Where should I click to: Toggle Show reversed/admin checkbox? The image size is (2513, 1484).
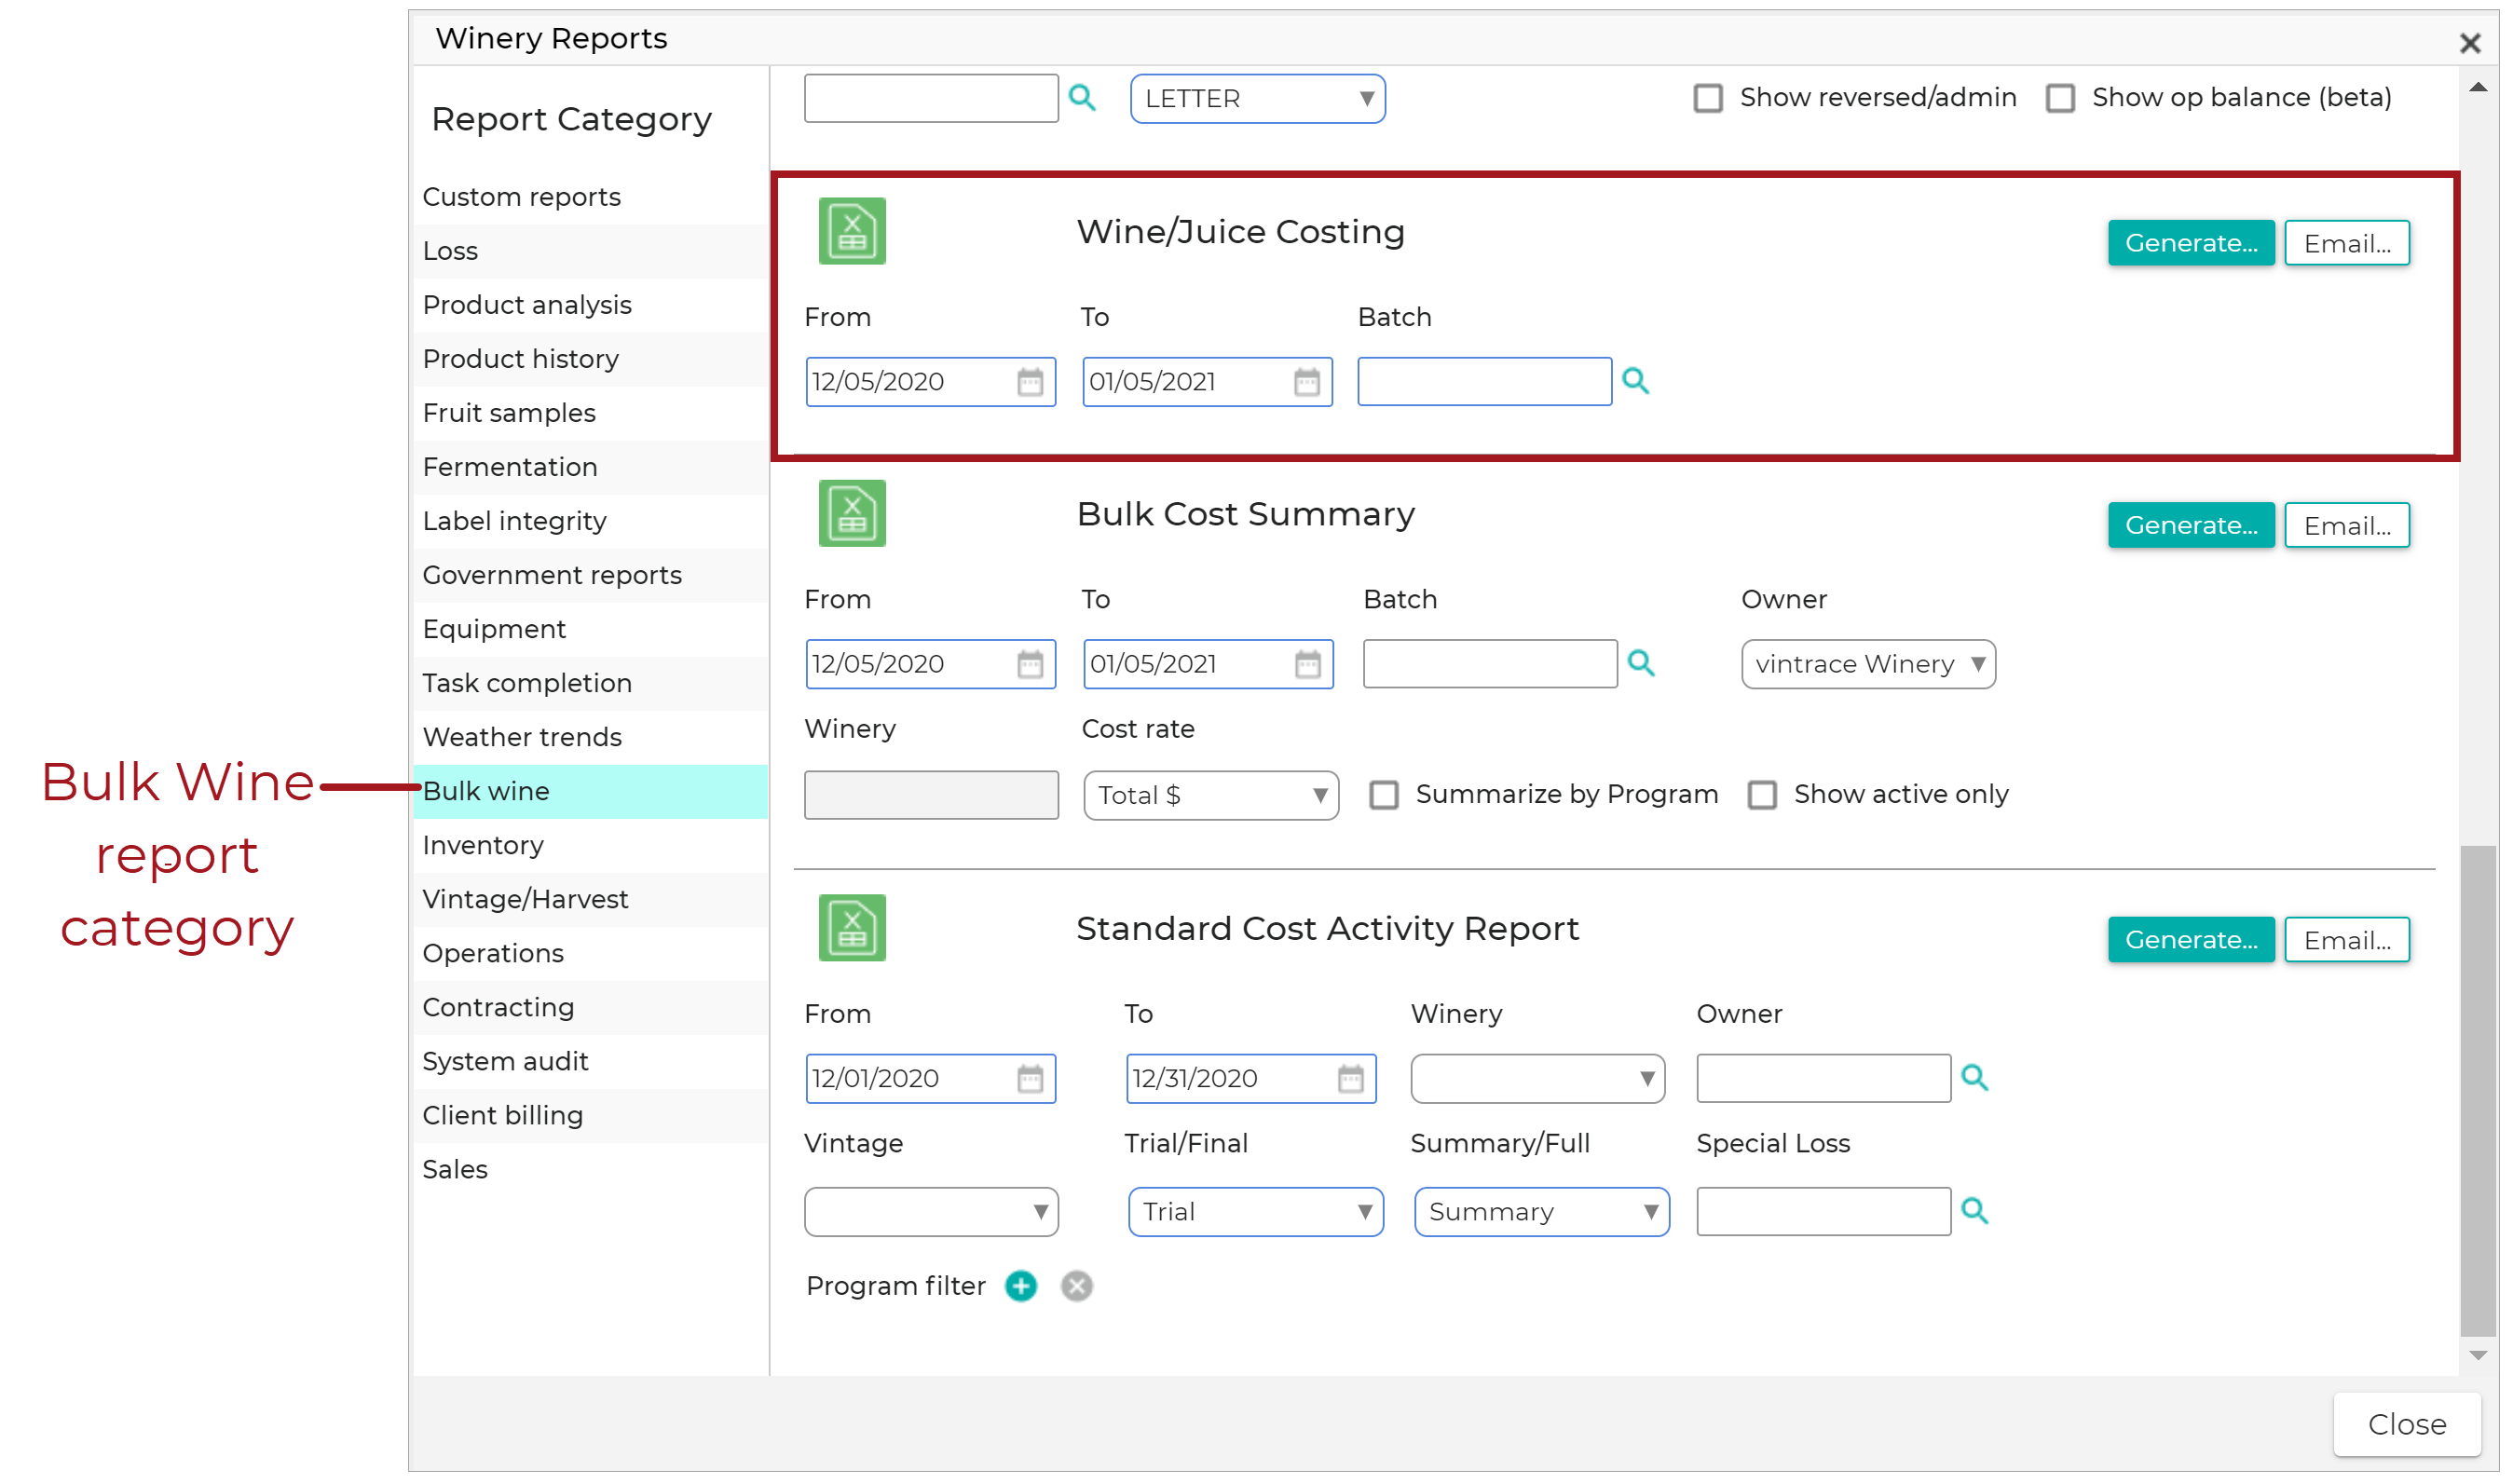pyautogui.click(x=1707, y=98)
